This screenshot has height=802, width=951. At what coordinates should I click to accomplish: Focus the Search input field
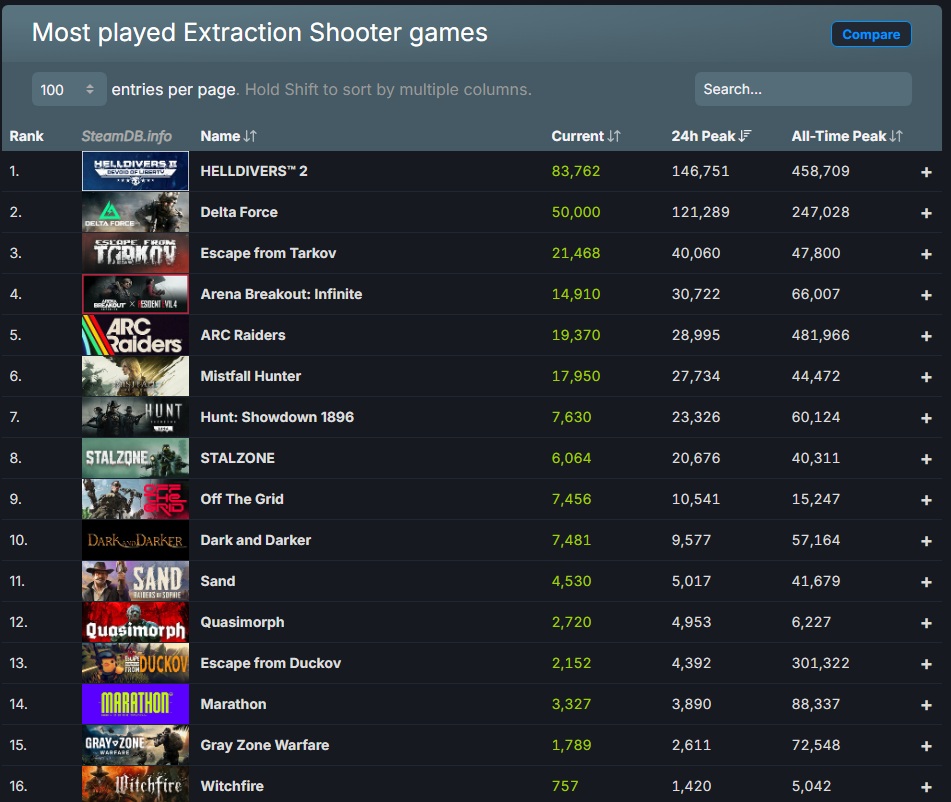803,89
